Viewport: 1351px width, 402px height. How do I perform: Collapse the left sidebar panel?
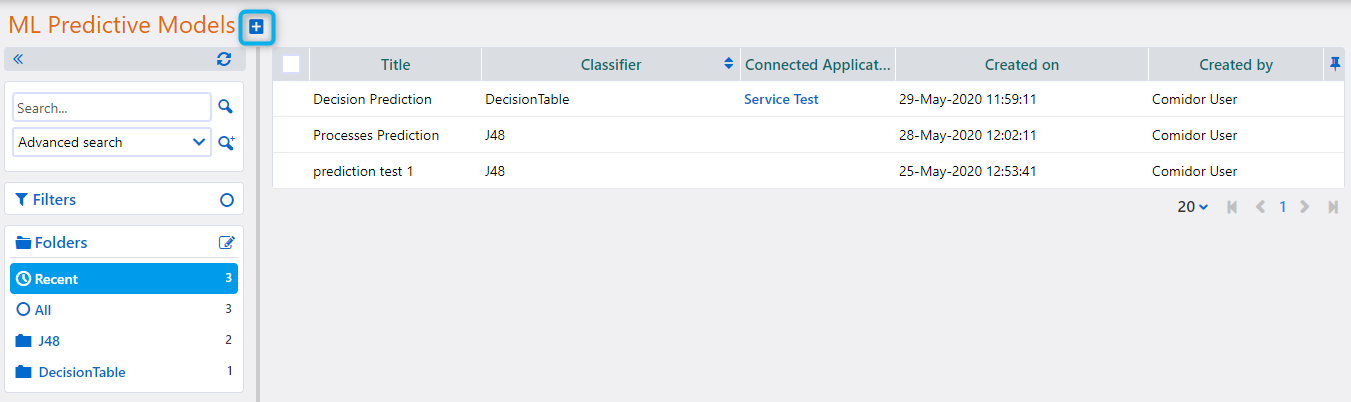18,59
